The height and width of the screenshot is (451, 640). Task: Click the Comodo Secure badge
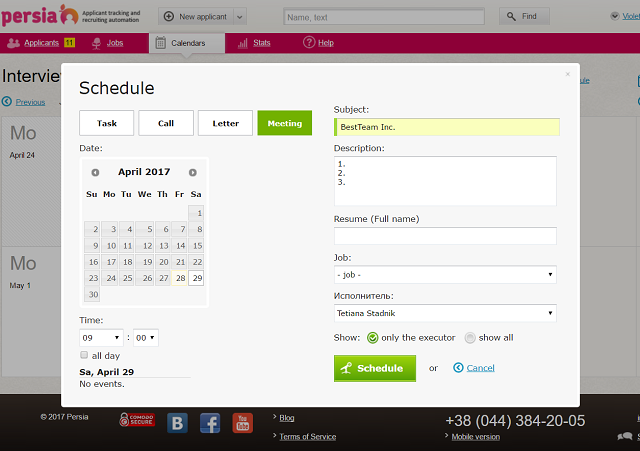137,421
